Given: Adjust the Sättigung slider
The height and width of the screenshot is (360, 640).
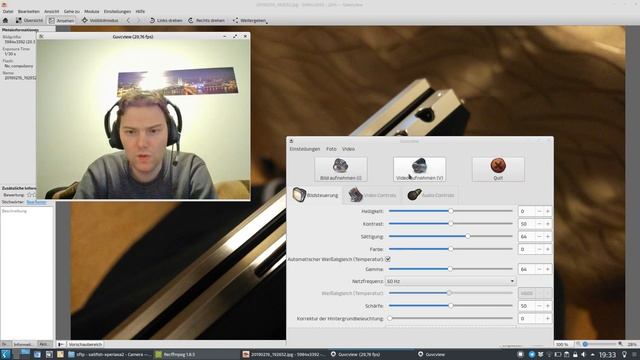Looking at the screenshot, I should pyautogui.click(x=451, y=236).
